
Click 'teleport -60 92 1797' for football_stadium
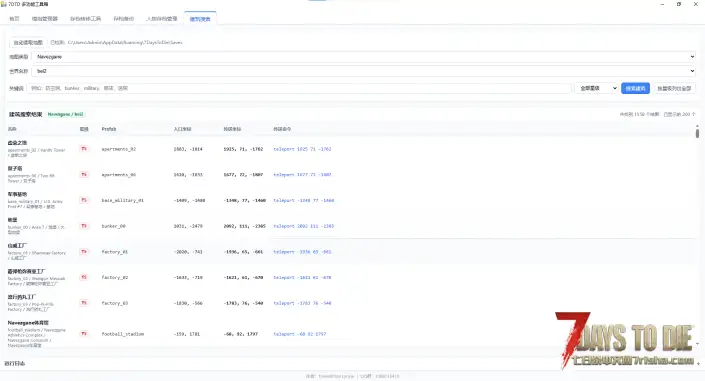pyautogui.click(x=299, y=334)
